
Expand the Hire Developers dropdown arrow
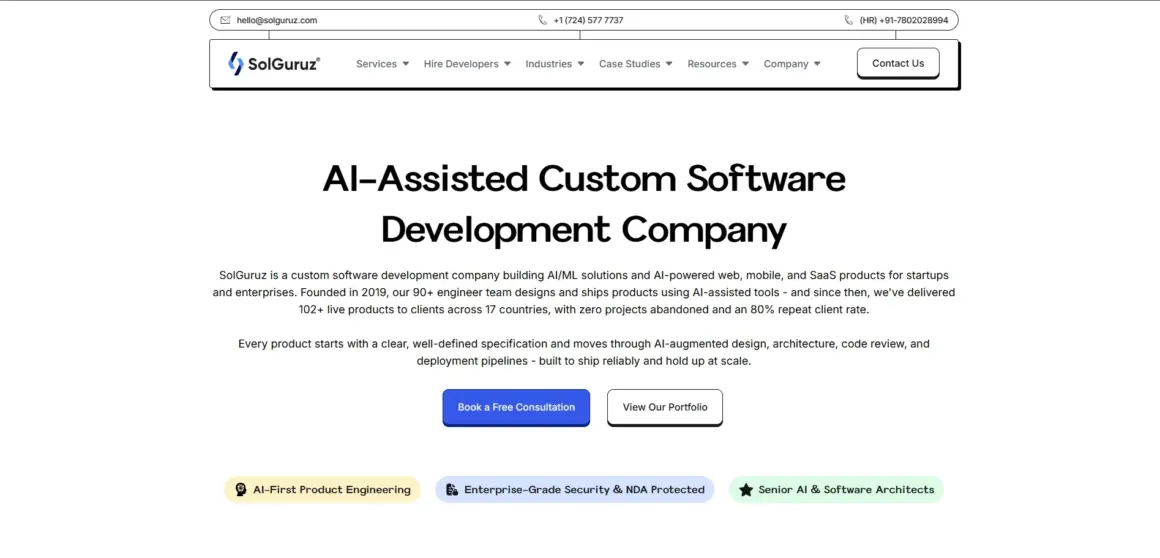[508, 64]
